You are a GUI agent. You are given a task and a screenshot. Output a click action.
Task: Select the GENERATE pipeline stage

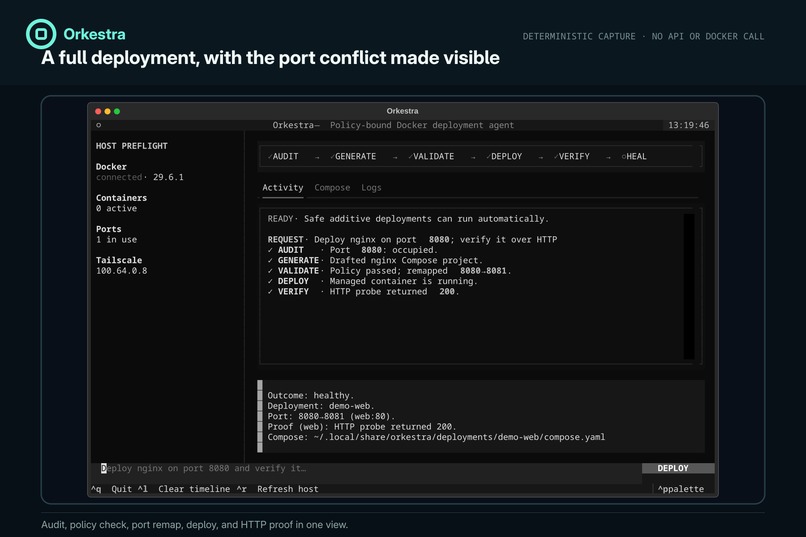coord(353,156)
